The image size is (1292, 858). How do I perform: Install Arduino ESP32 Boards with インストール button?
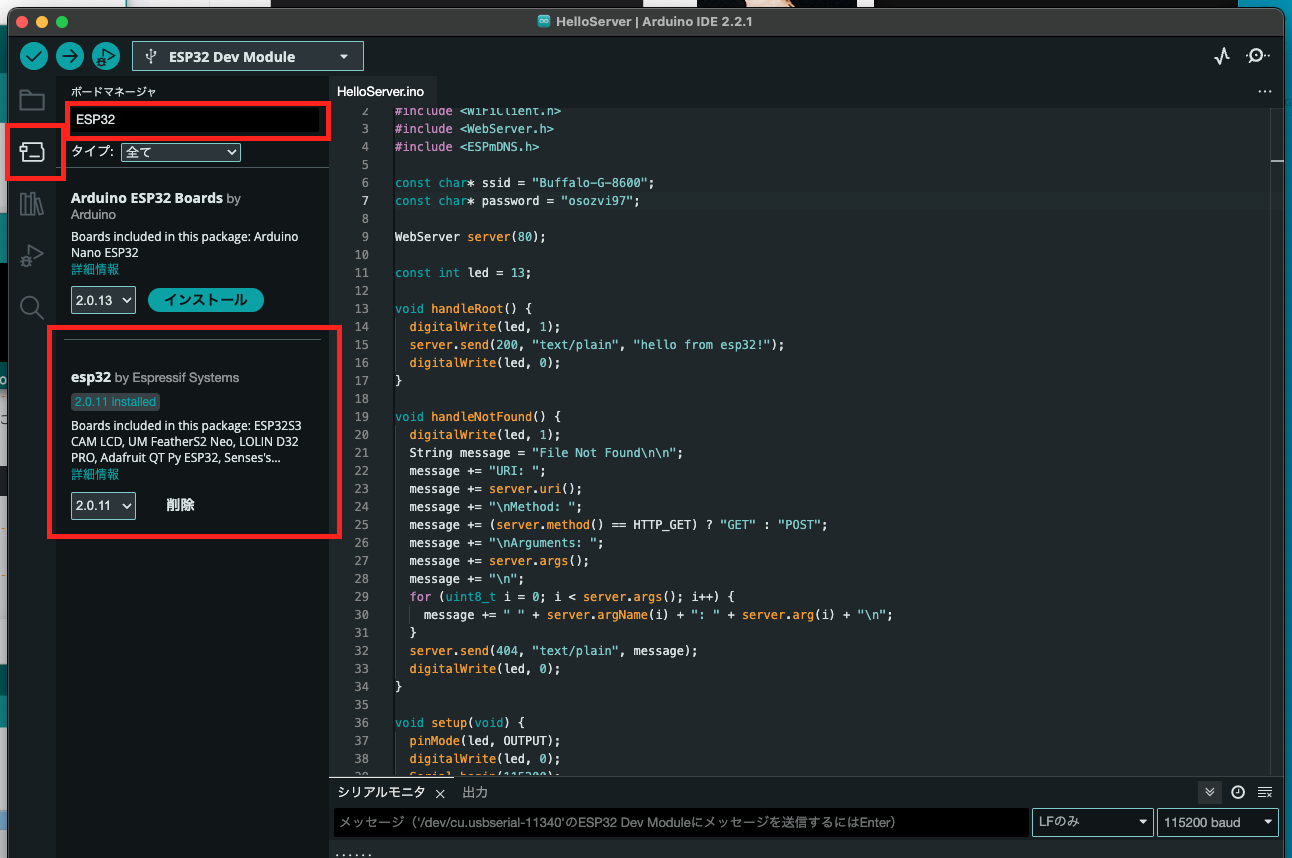tap(205, 299)
